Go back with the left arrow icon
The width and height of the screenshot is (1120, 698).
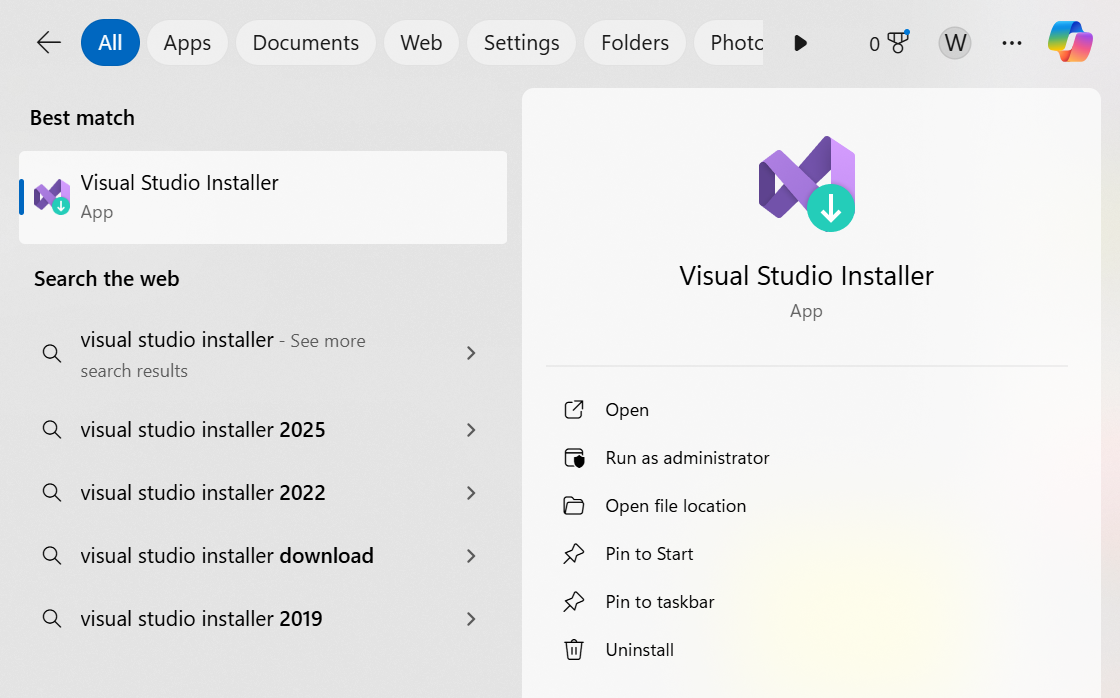(49, 43)
